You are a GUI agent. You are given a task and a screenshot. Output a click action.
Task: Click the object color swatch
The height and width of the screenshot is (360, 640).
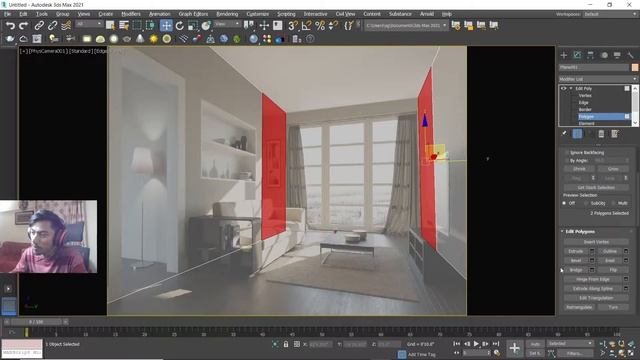click(635, 67)
